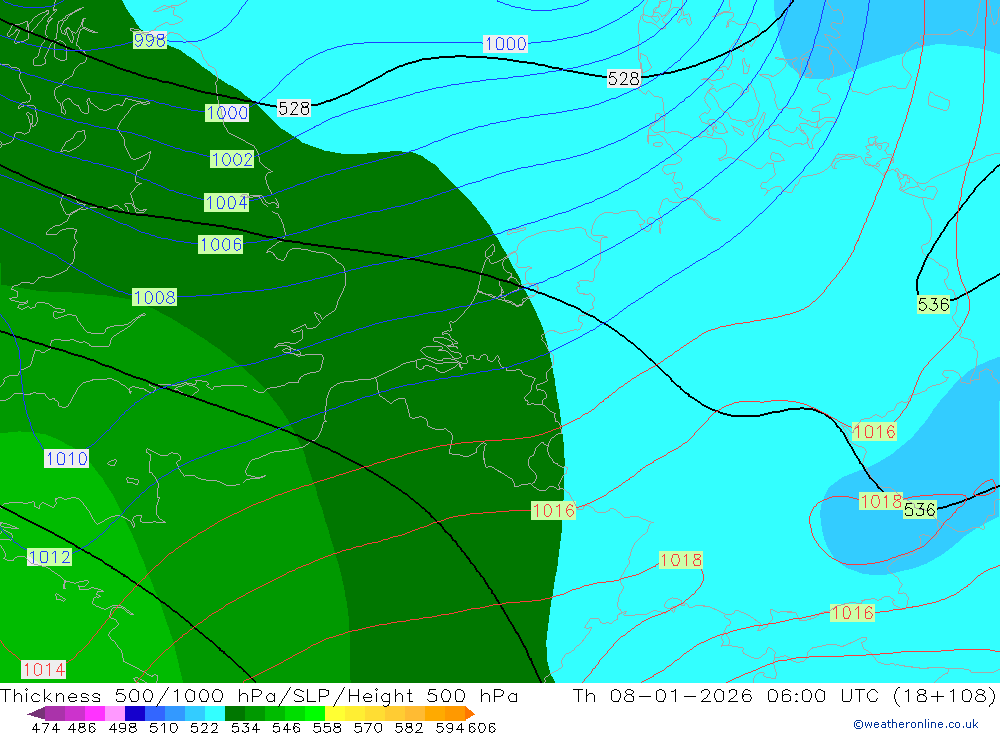Pick the yellow legend swatch above 558
The image size is (1000, 733).
[x=335, y=713]
